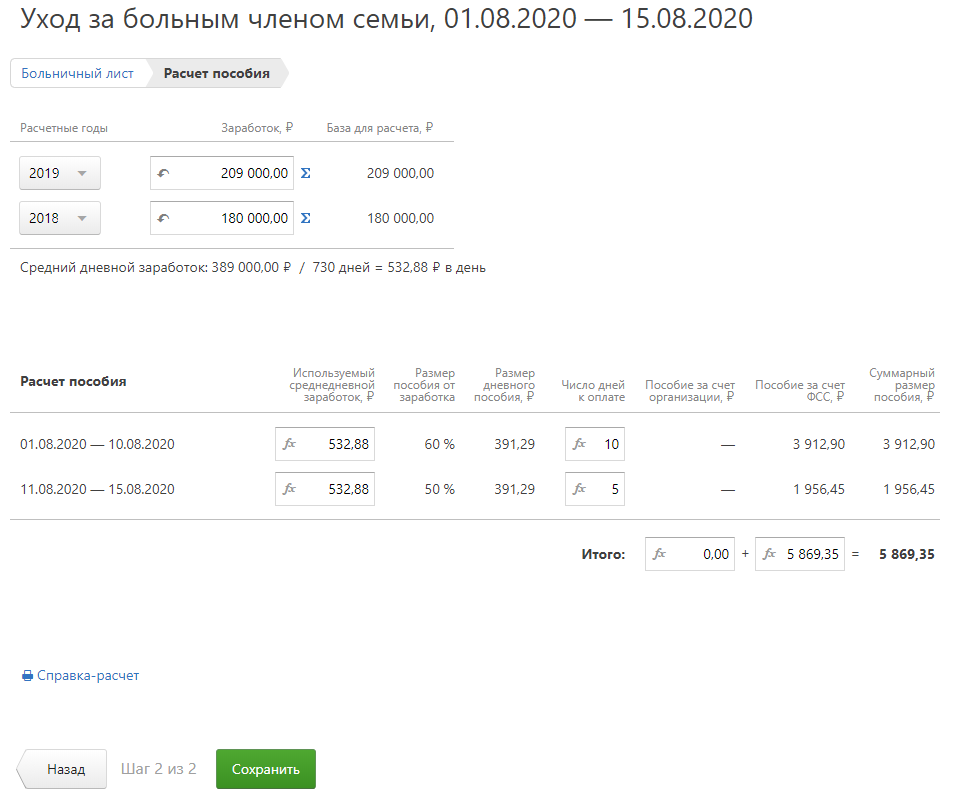Click the 1 956,45 value in ФСС column
Screen dimensions: 955x795
[x=819, y=489]
